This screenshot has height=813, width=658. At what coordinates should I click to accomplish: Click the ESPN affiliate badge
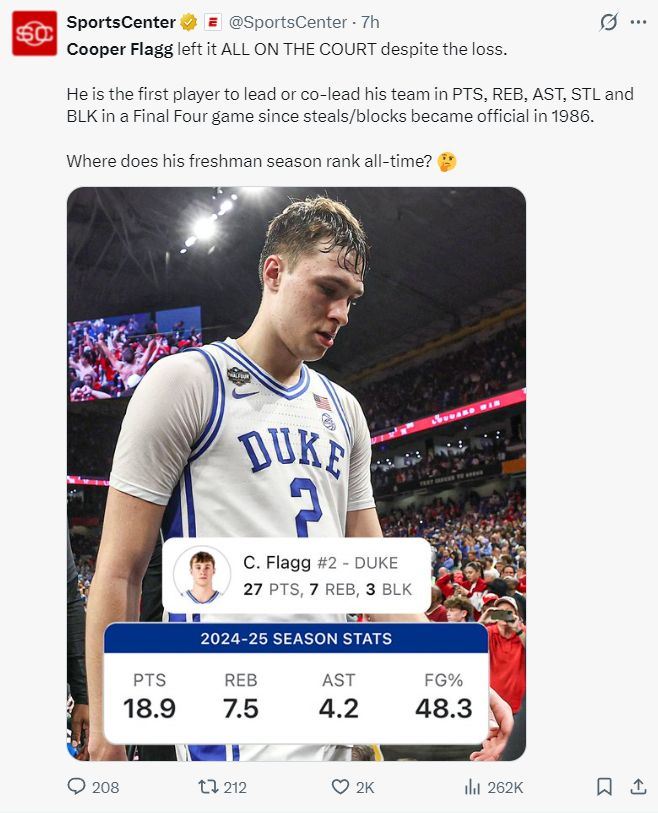(212, 22)
